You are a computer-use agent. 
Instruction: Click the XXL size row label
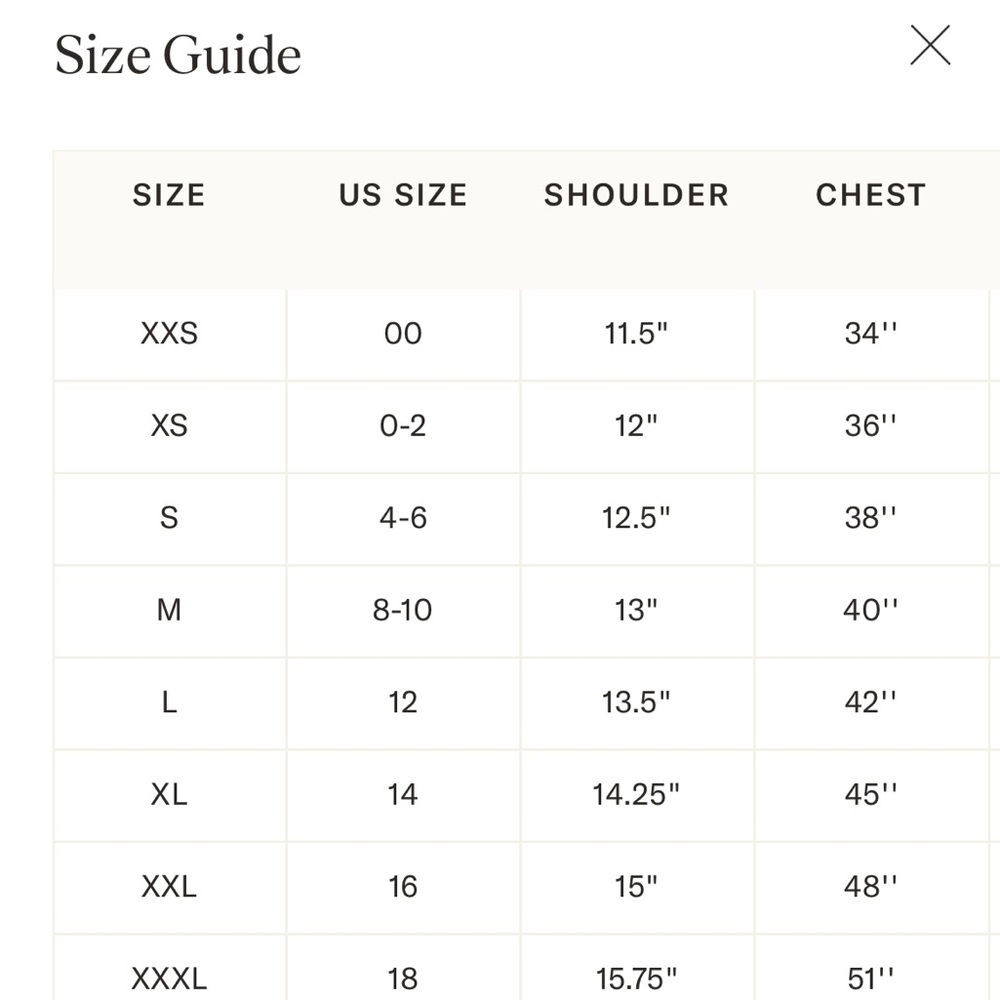click(x=169, y=886)
